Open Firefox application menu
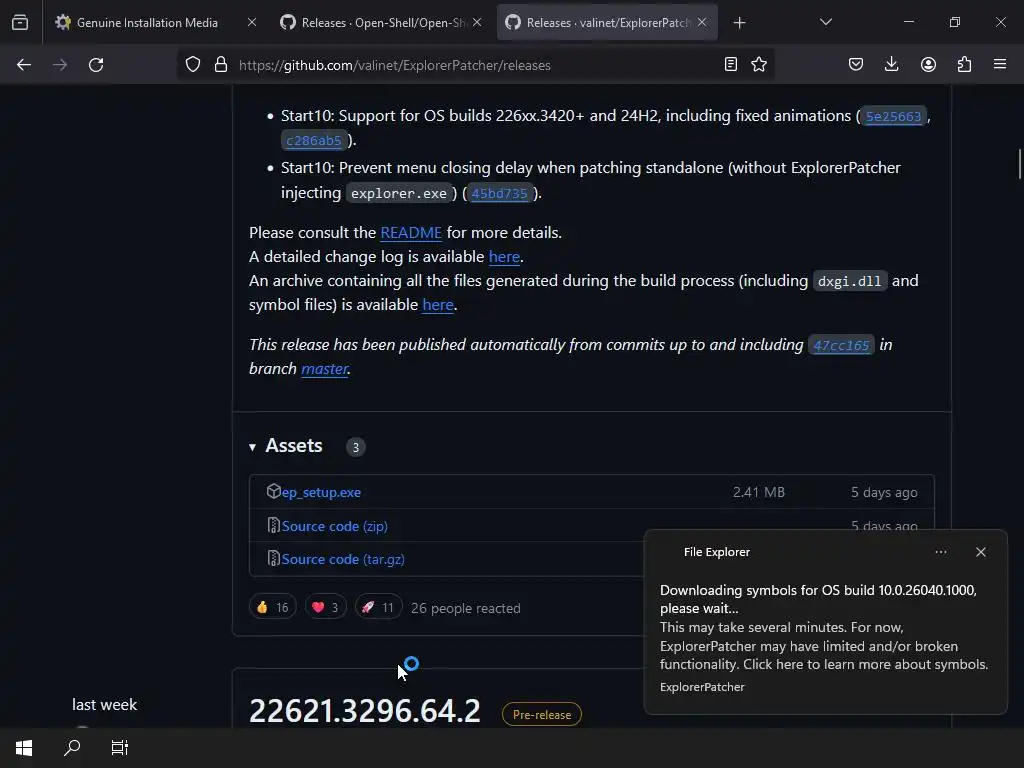Image resolution: width=1024 pixels, height=768 pixels. click(1000, 64)
